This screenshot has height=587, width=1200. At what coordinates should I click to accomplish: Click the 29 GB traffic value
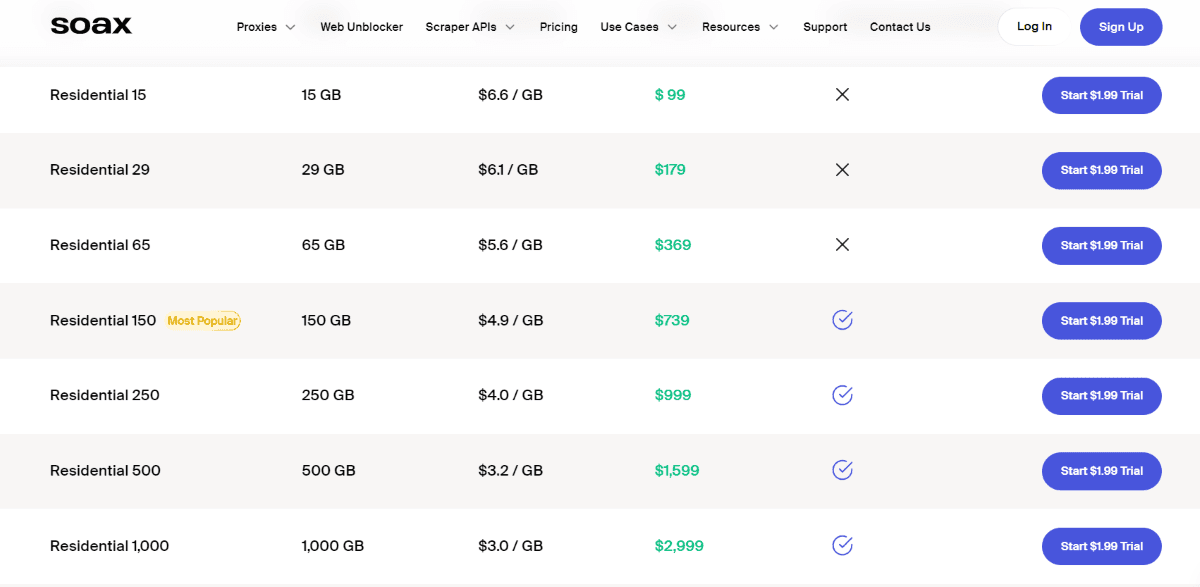tap(323, 170)
